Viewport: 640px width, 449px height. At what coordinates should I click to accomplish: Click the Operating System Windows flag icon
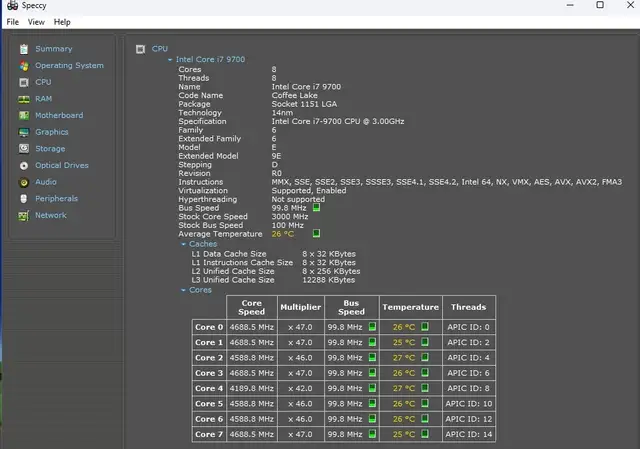[24, 66]
